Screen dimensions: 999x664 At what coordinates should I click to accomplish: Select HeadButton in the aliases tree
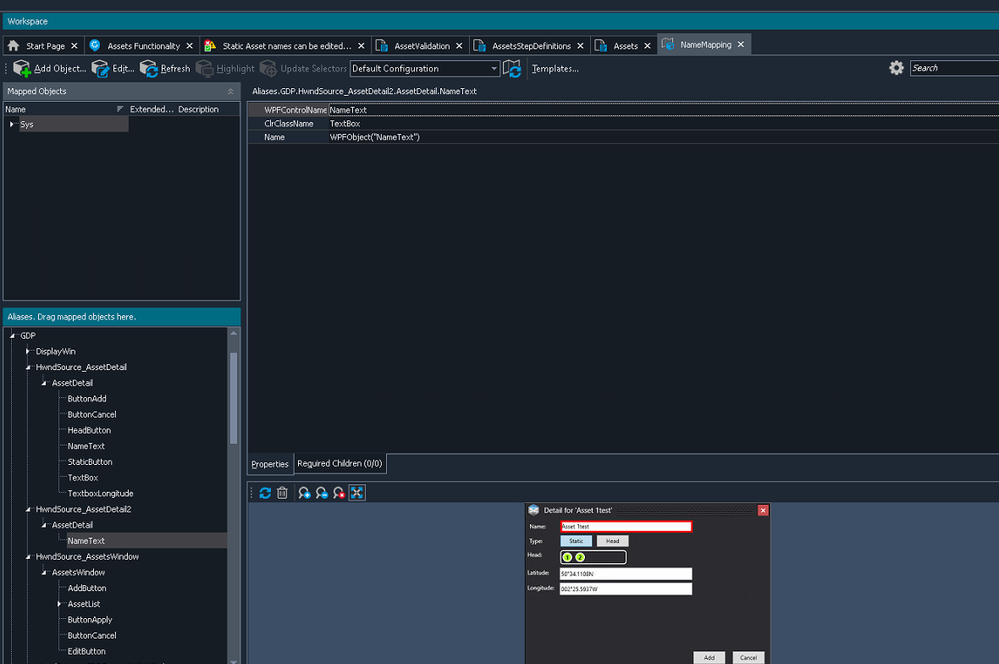click(89, 431)
